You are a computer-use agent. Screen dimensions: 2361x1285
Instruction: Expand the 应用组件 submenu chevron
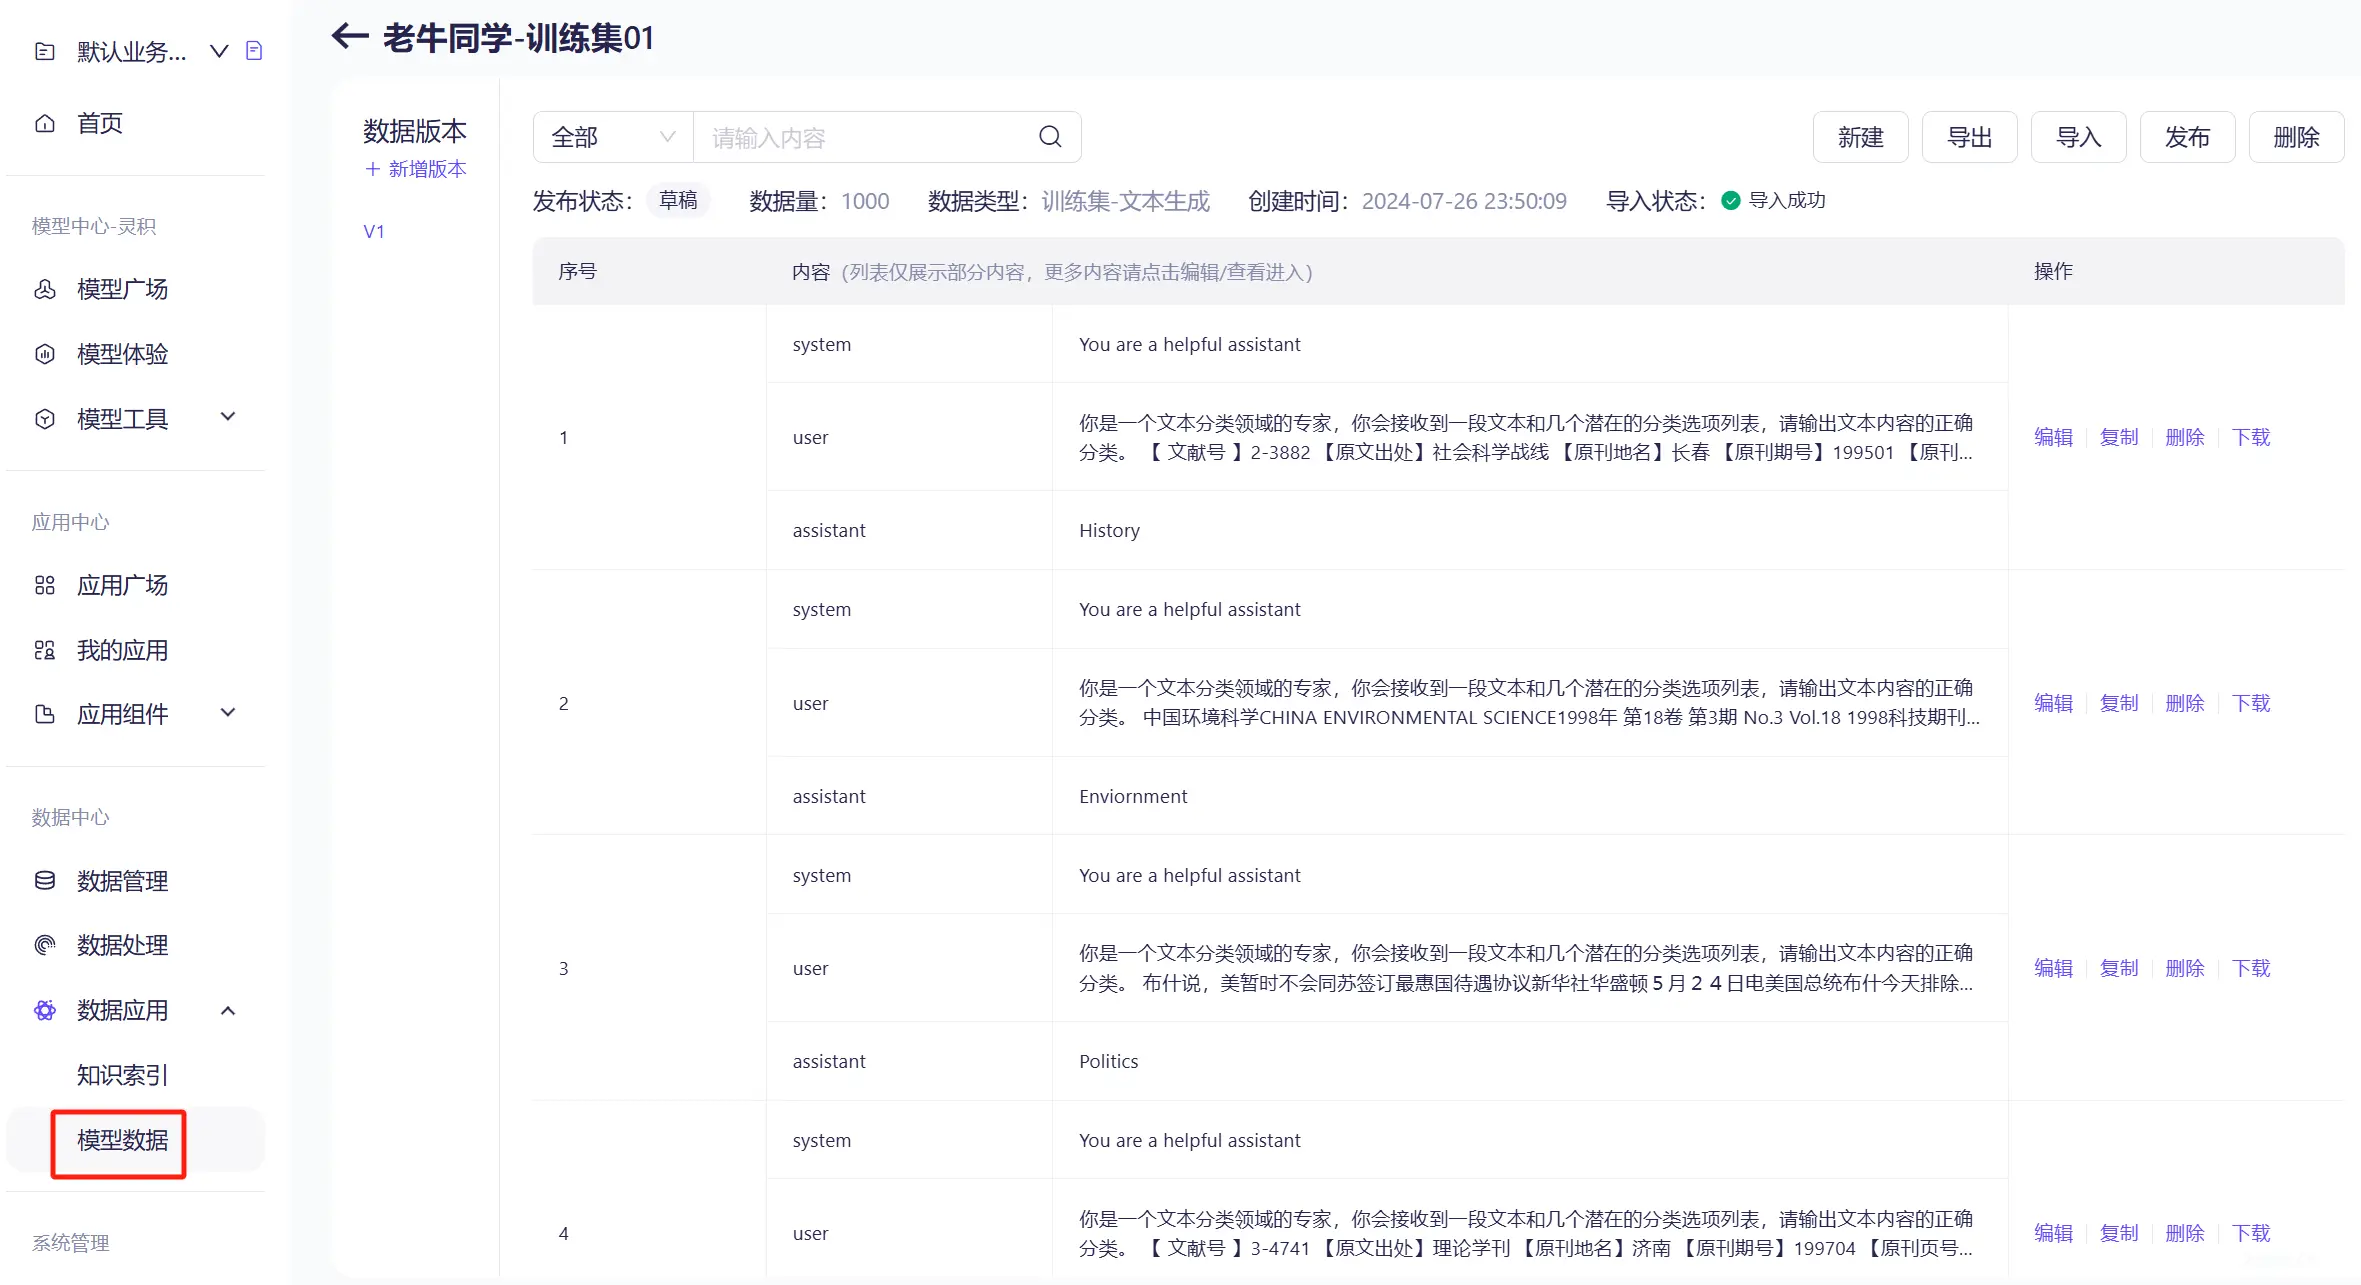(228, 713)
